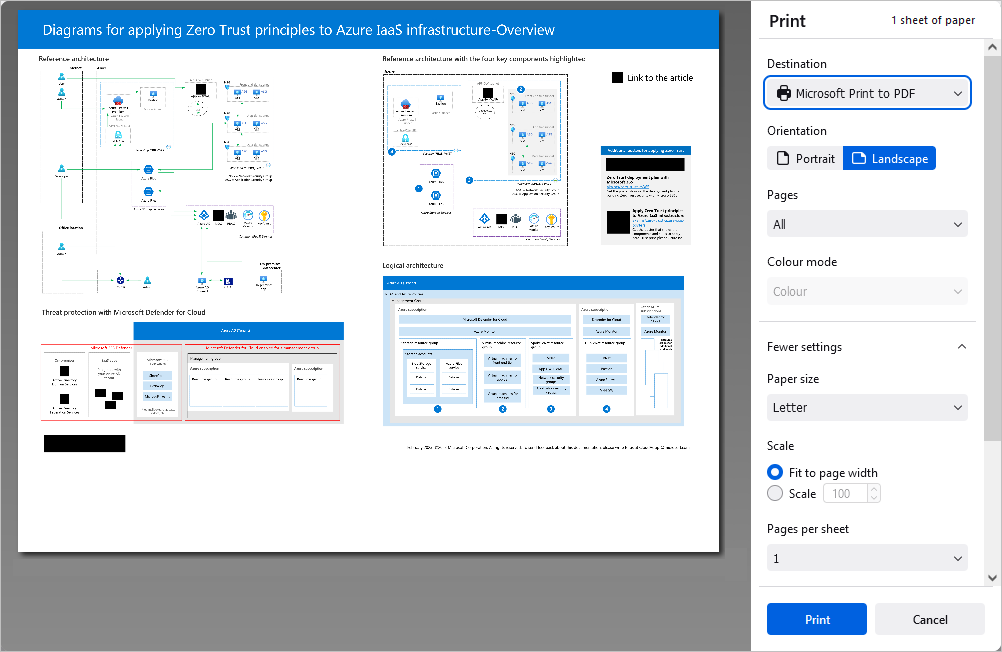1002x652 pixels.
Task: Select Portrait page orientation
Action: 805,159
